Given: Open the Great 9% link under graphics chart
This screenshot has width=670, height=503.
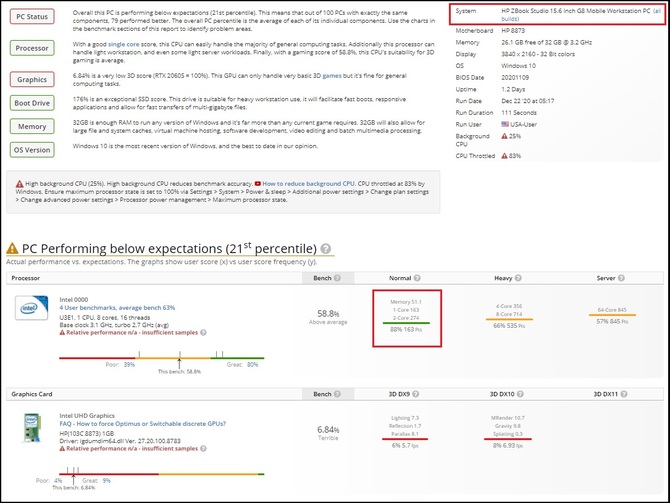Looking at the screenshot, I should click(106, 481).
